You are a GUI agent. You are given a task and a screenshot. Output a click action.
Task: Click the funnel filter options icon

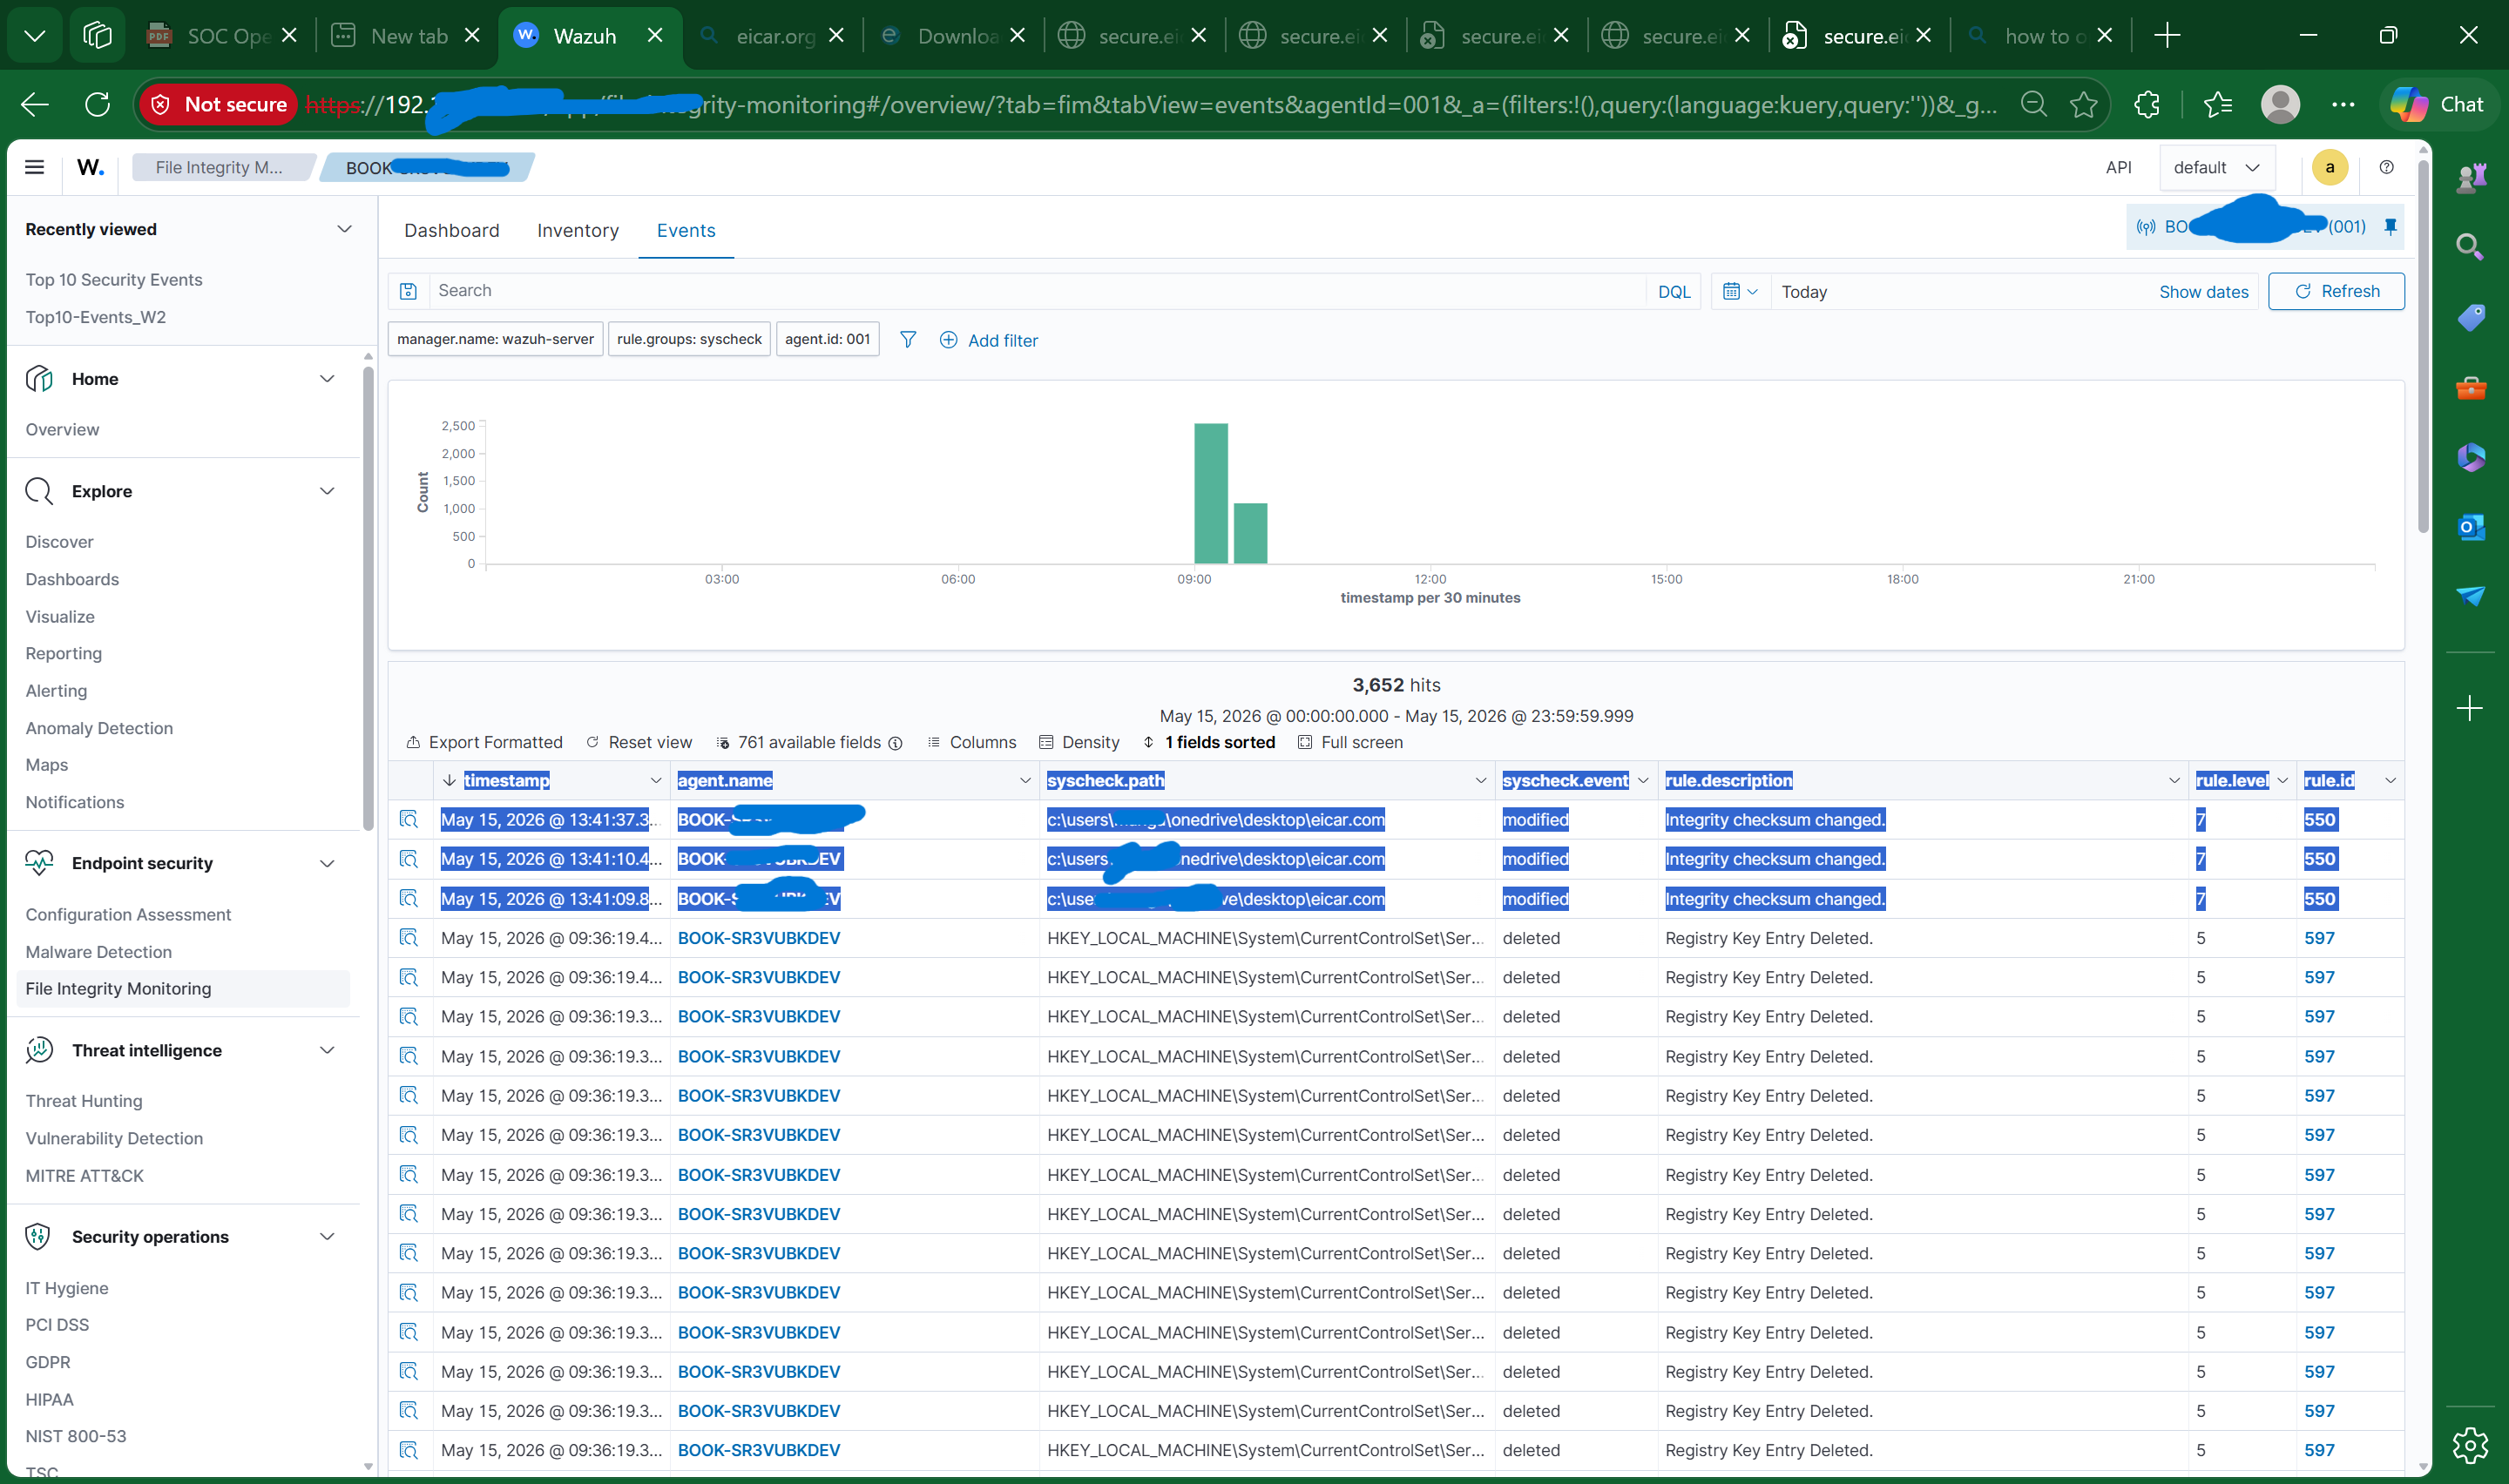pyautogui.click(x=908, y=340)
